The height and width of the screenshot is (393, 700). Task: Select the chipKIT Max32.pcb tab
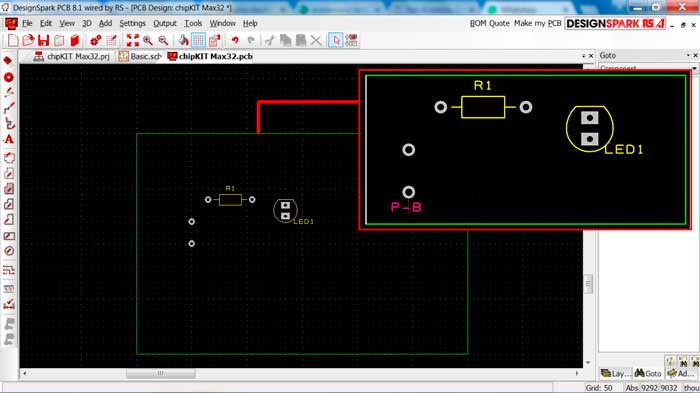coord(210,57)
